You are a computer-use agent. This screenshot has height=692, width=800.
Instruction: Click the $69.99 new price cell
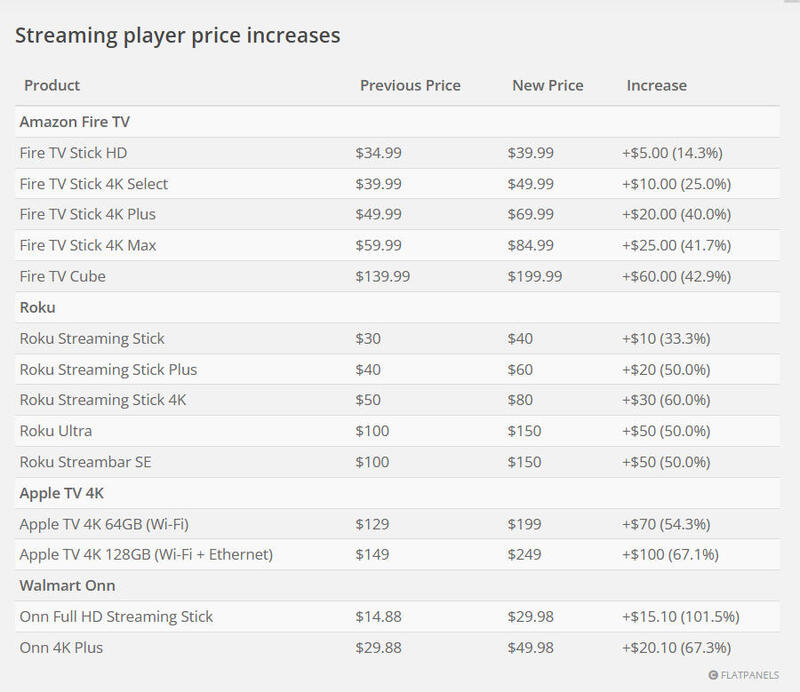531,214
